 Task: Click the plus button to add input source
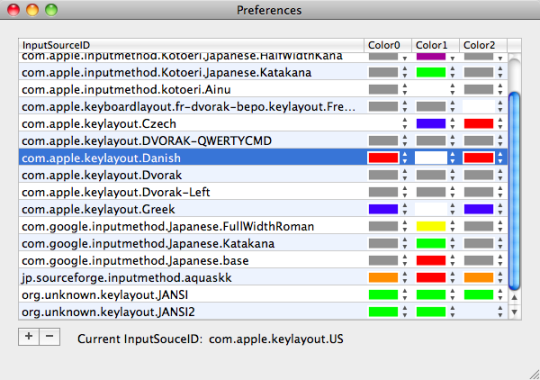(29, 337)
